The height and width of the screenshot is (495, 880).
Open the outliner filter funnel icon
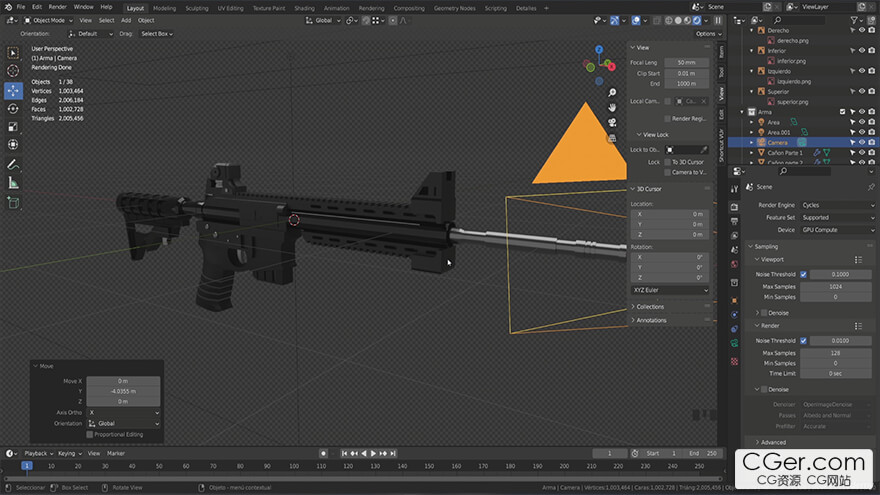pos(855,20)
